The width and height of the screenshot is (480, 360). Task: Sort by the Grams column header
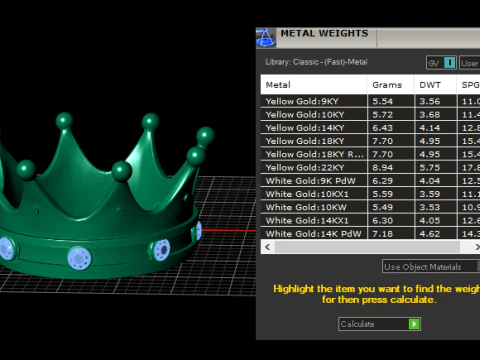391,85
